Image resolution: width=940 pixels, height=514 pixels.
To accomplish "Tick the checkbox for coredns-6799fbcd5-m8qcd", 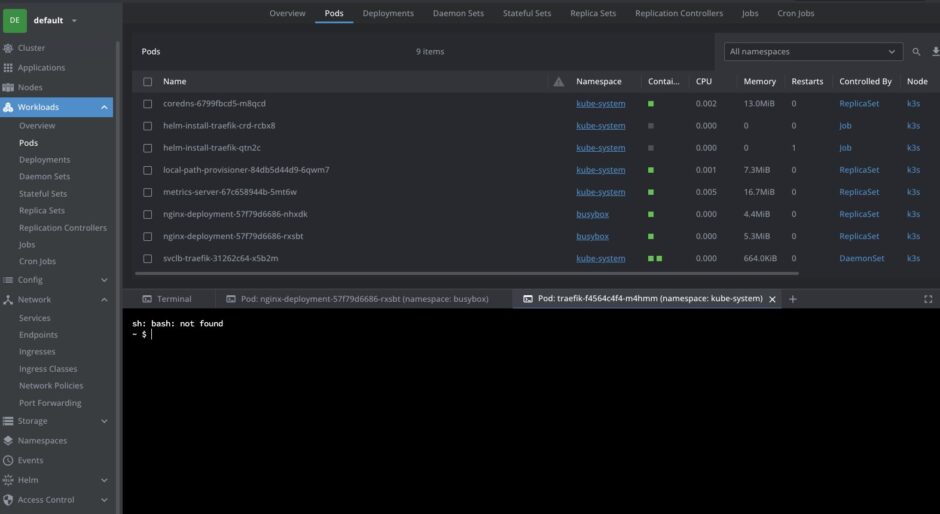I will click(x=147, y=104).
